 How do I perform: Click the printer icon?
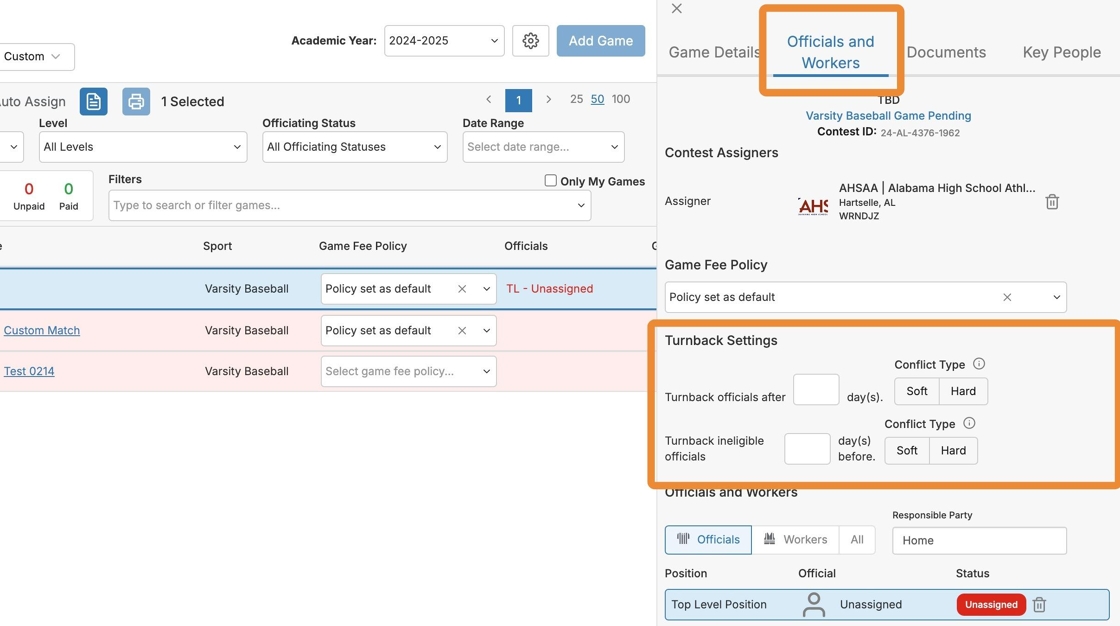tap(136, 101)
